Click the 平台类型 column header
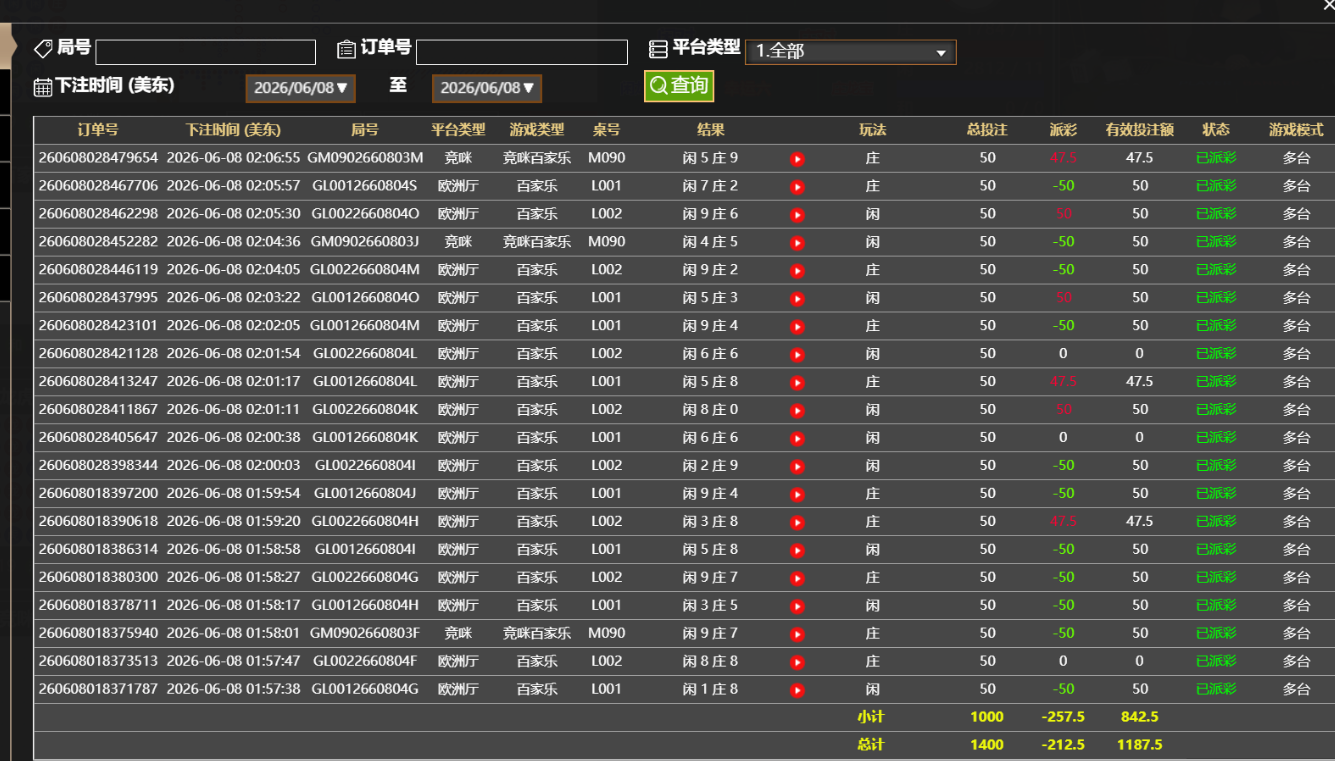Viewport: 1335px width, 761px height. [458, 130]
